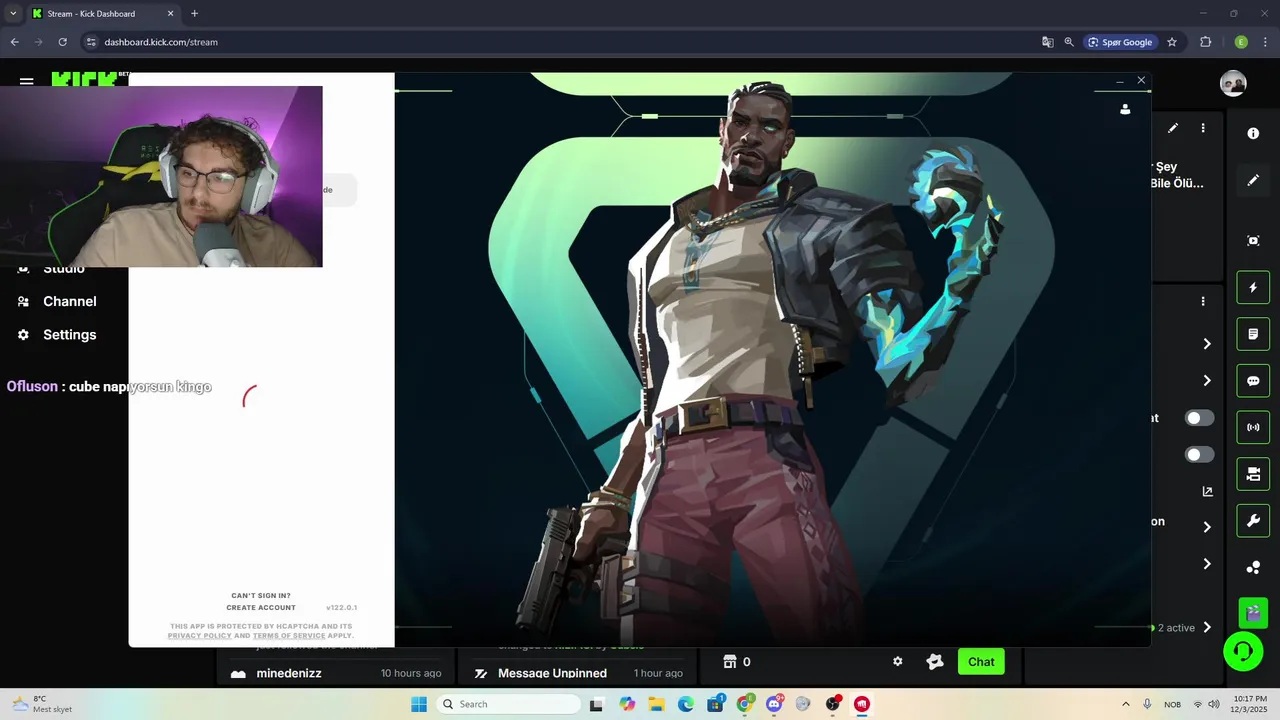Viewport: 1280px width, 720px height.
Task: Open the PRIVACY POLICY link
Action: coord(200,636)
